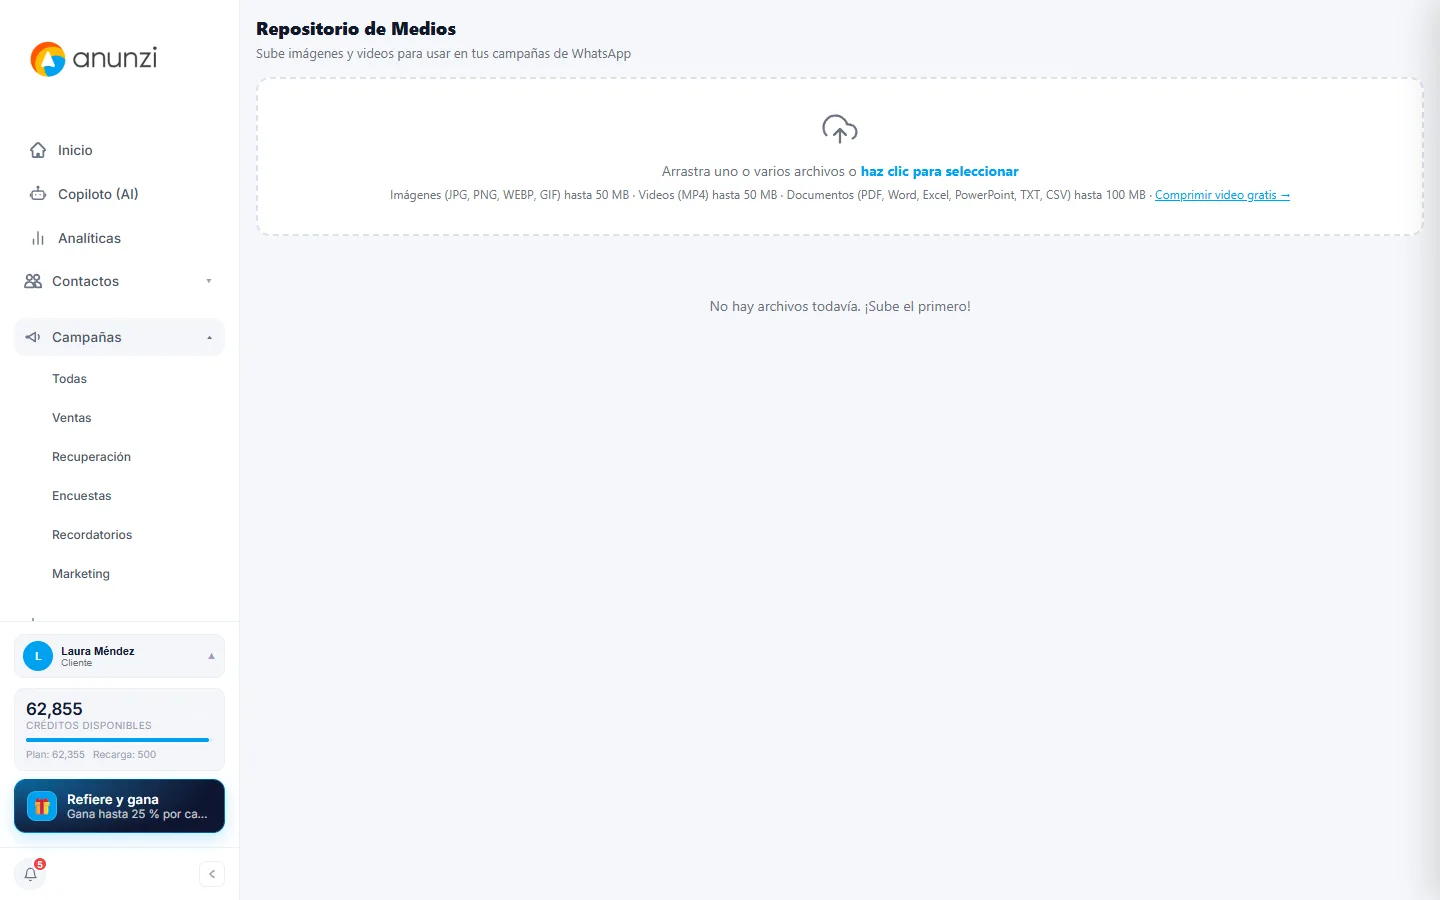This screenshot has height=900, width=1440.
Task: Click Laura Méndez avatar circle
Action: click(x=38, y=656)
